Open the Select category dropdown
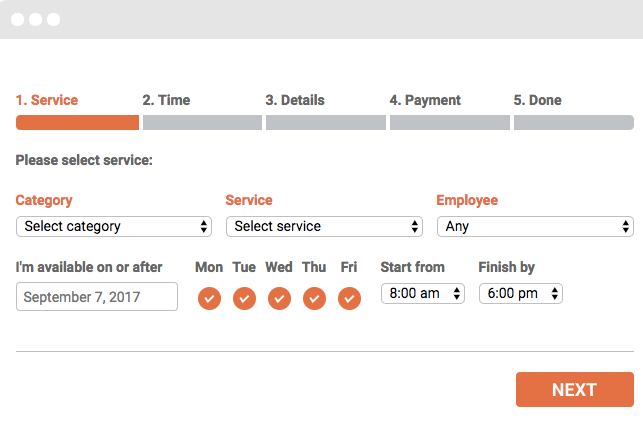 coord(114,226)
